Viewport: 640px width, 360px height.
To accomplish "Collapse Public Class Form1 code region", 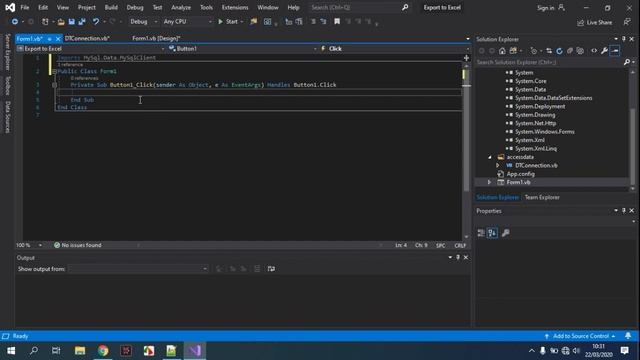I will pos(54,71).
